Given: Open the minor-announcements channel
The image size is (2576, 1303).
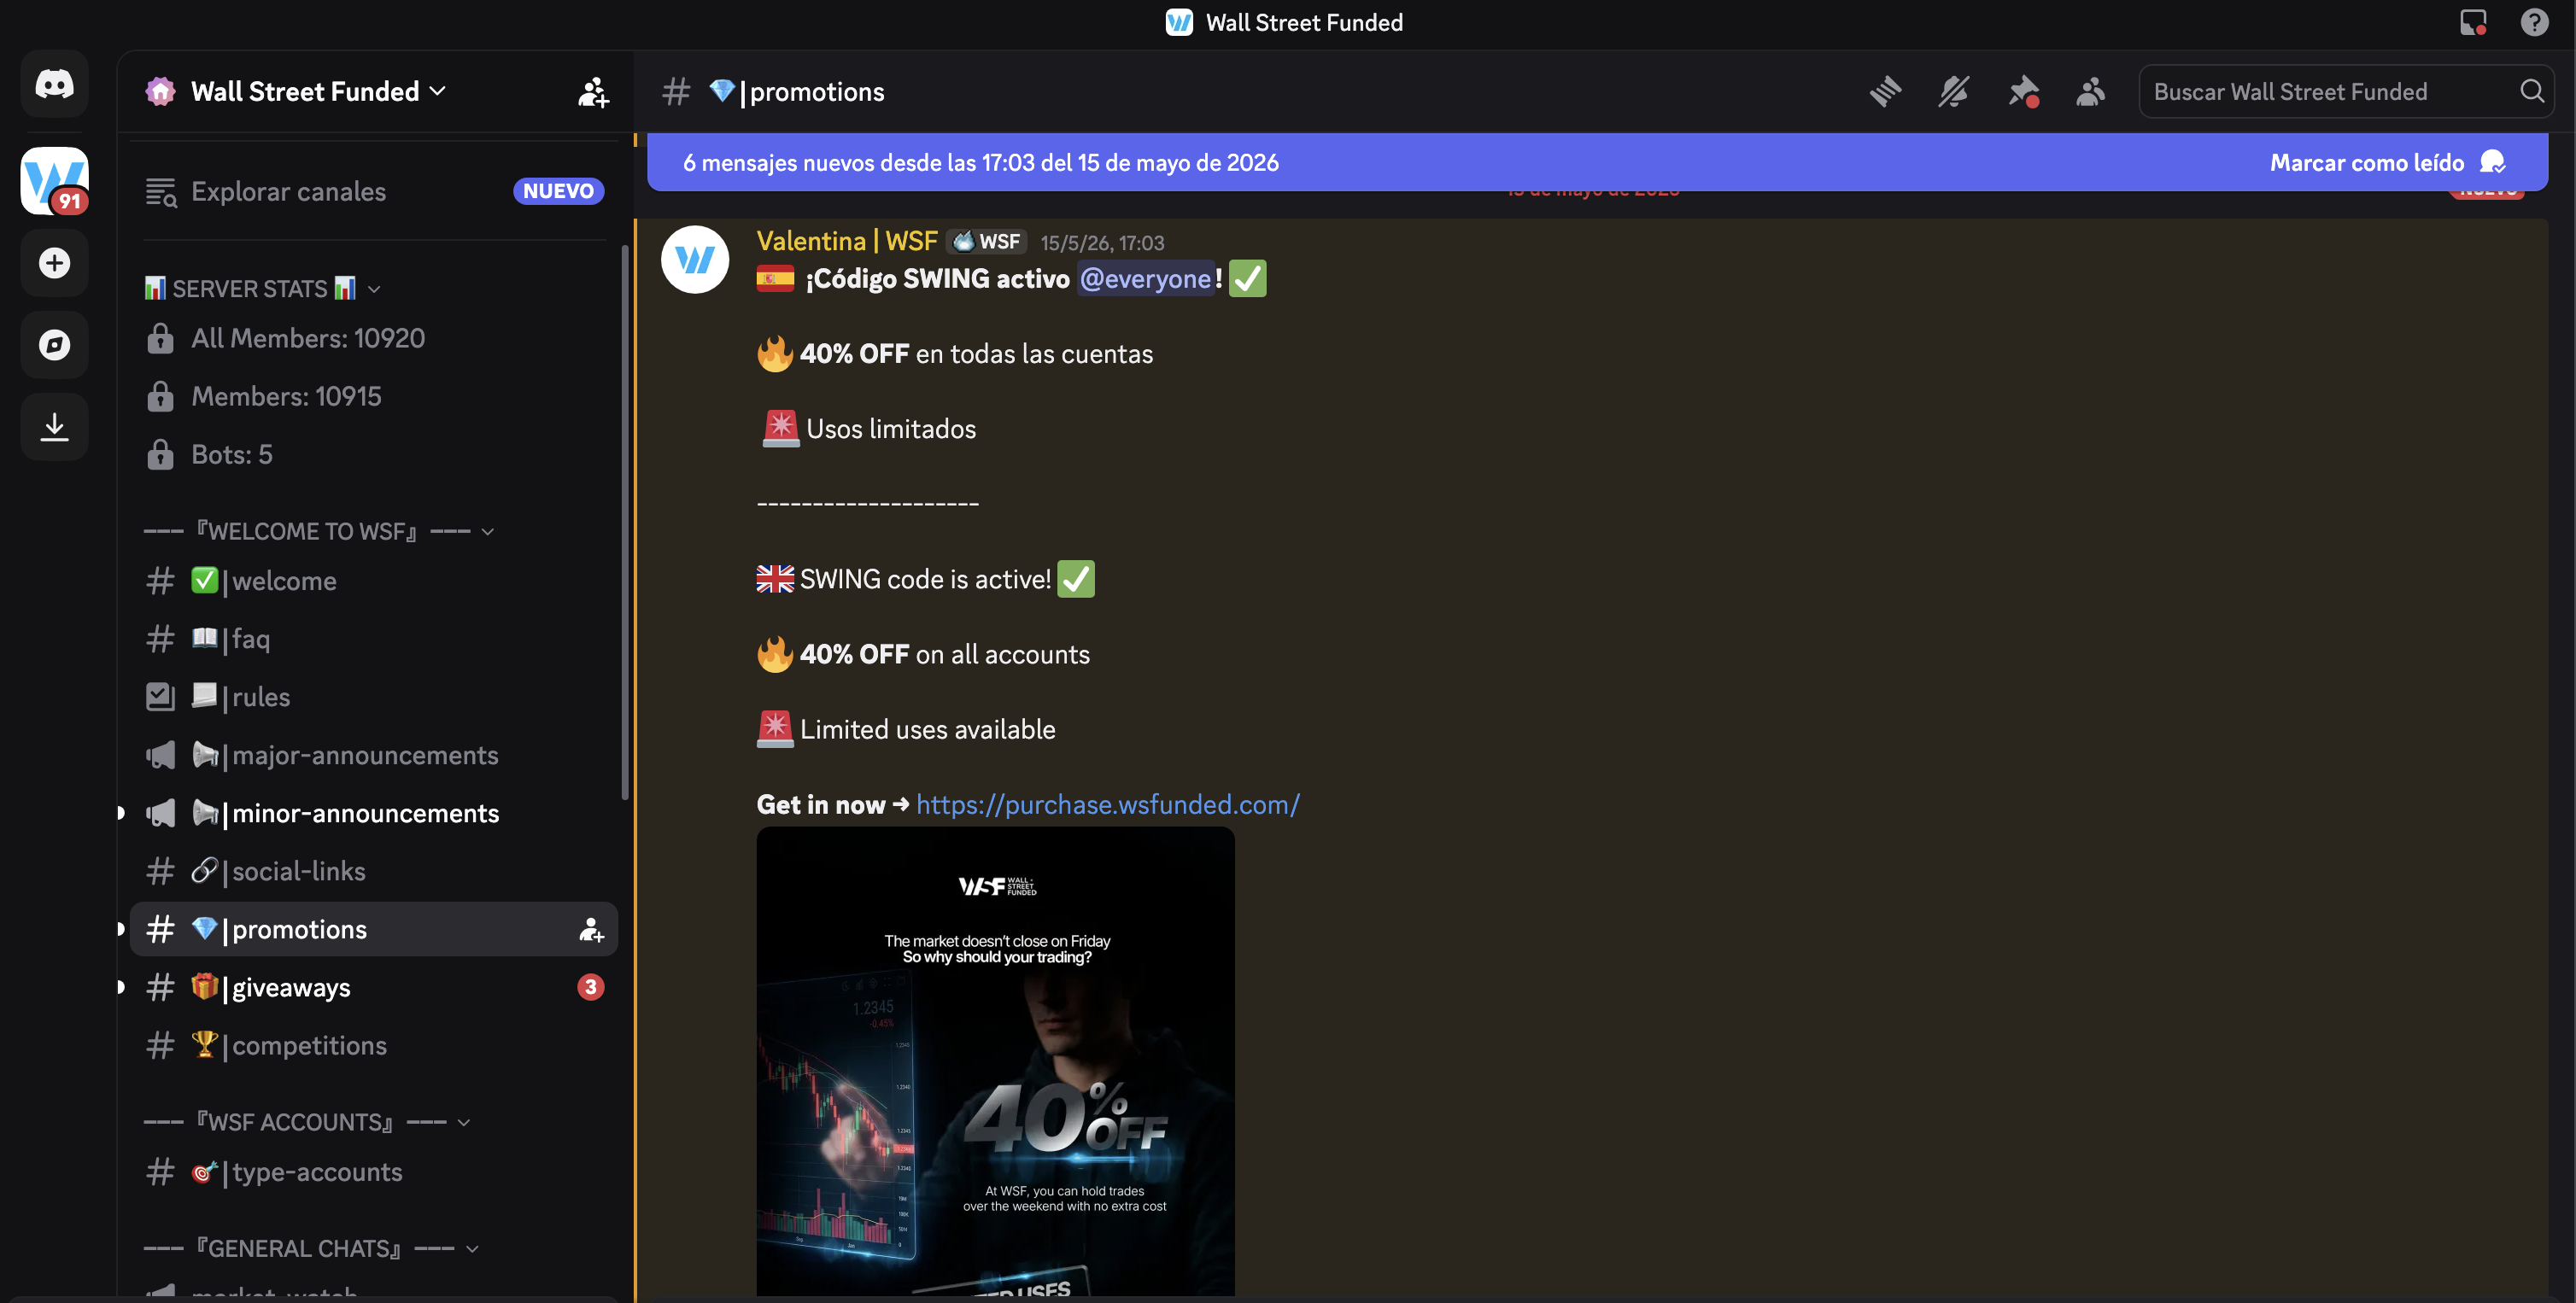Looking at the screenshot, I should [374, 813].
